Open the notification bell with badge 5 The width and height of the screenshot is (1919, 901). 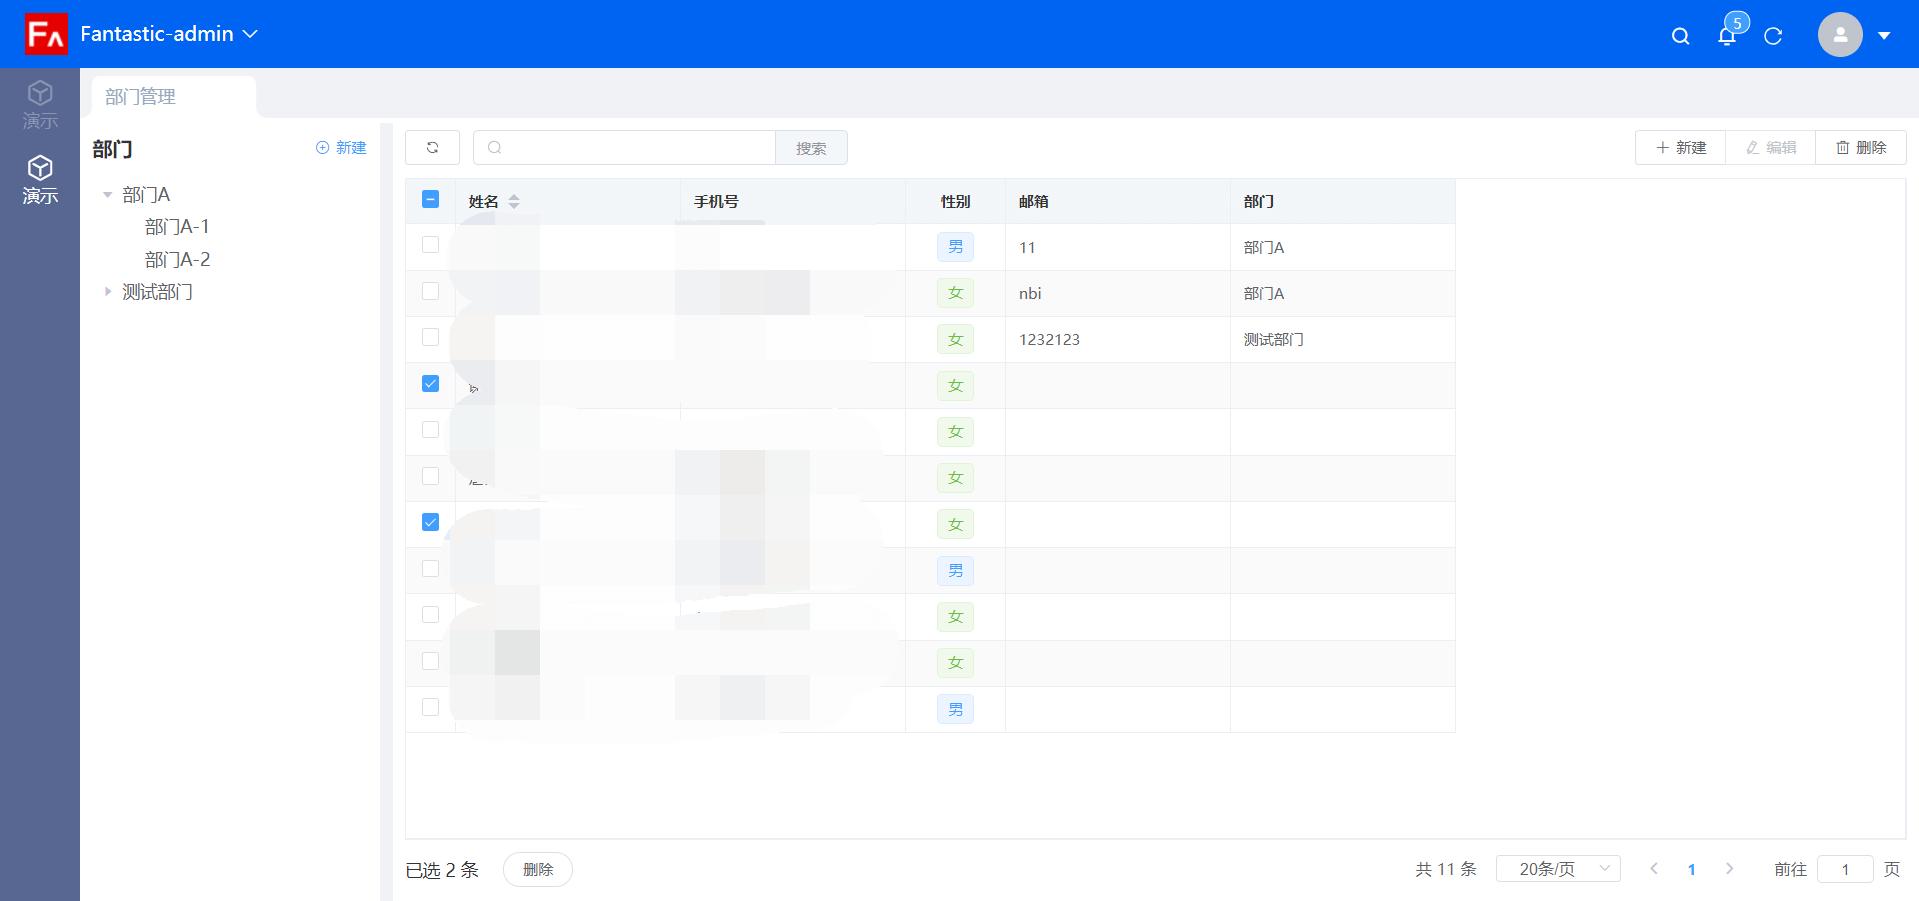click(x=1727, y=36)
